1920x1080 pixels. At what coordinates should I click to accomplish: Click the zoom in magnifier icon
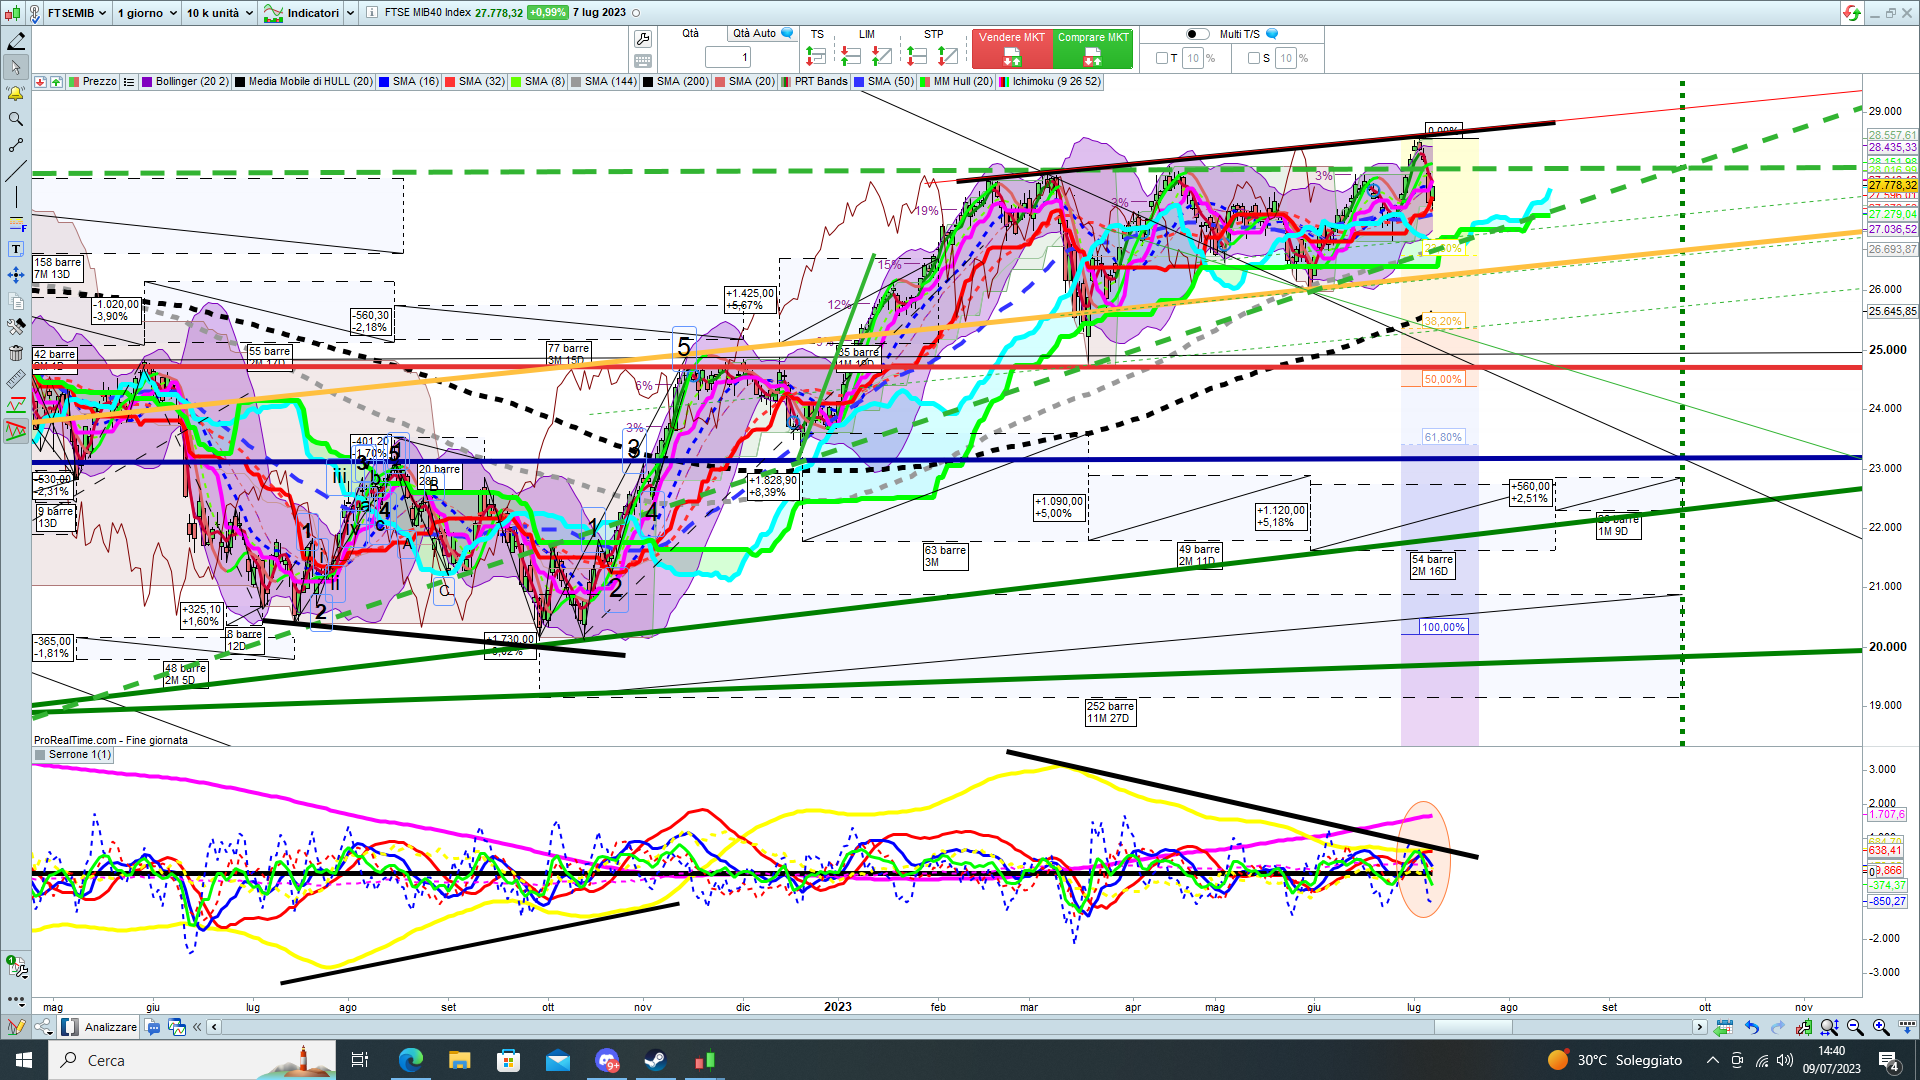[x=1881, y=1027]
